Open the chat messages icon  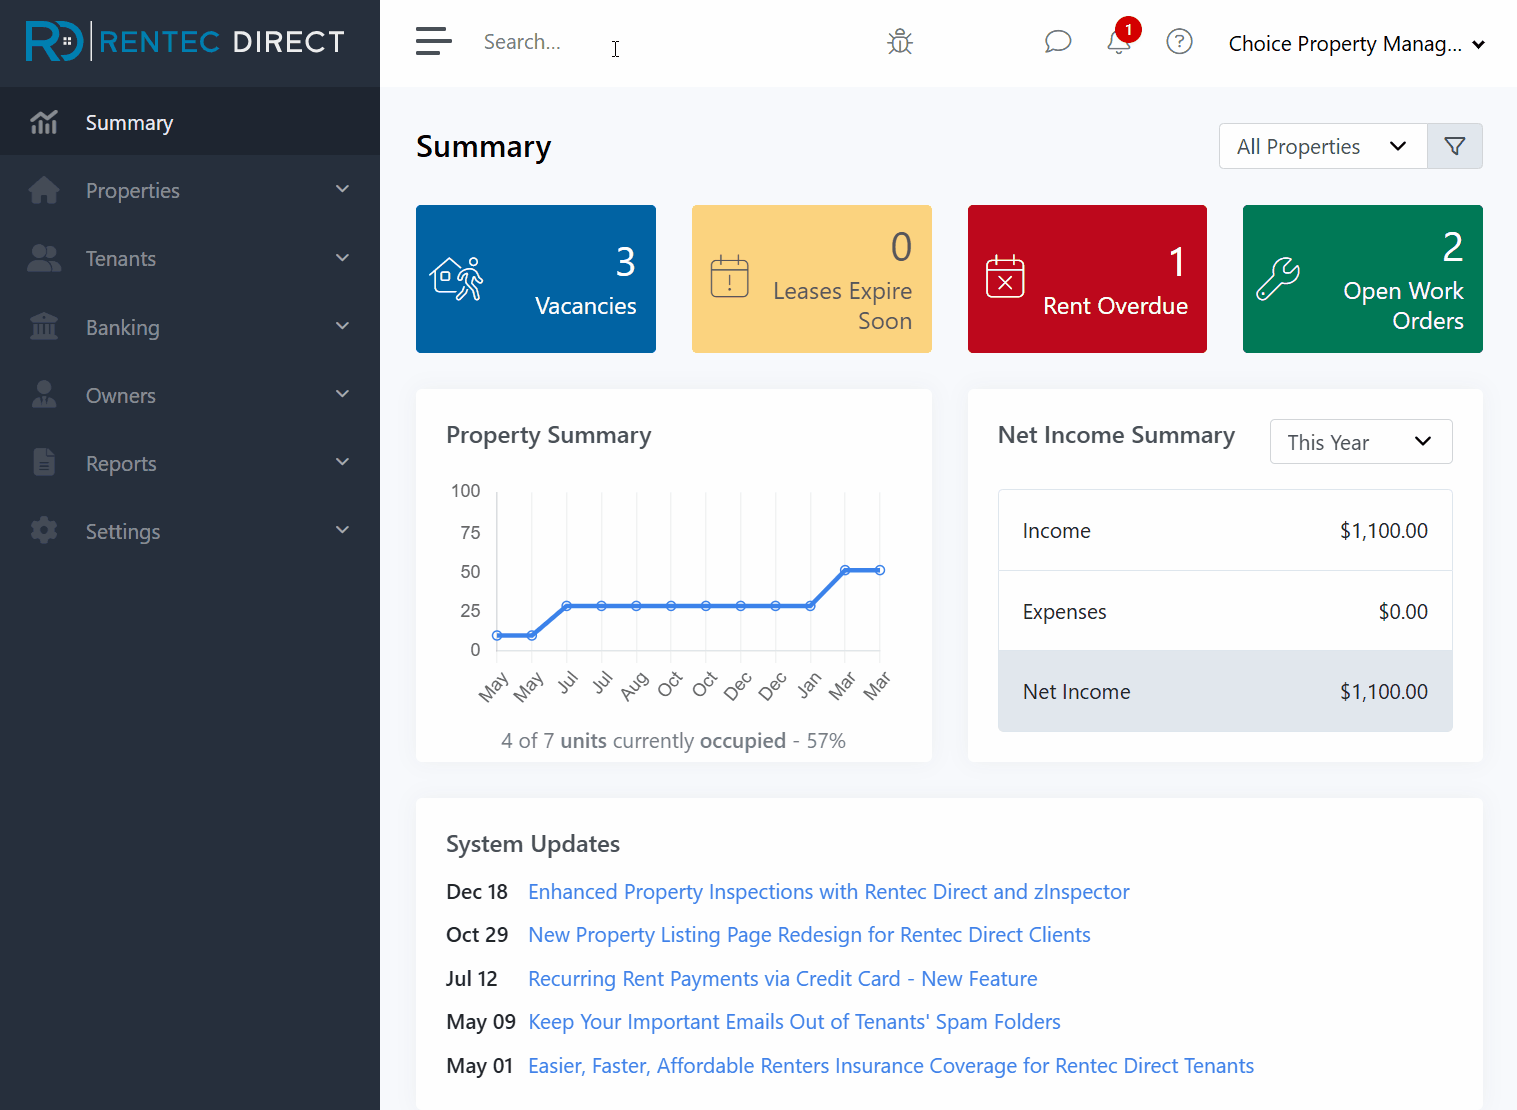coord(1057,42)
